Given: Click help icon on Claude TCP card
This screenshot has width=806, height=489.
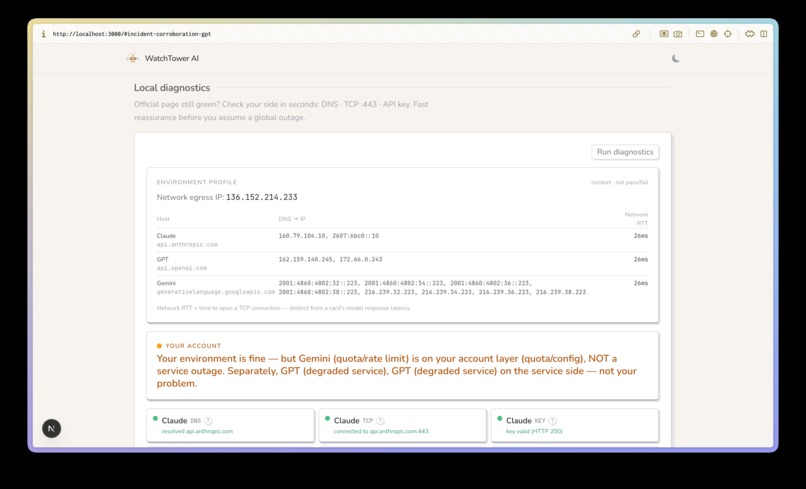Looking at the screenshot, I should pos(380,421).
